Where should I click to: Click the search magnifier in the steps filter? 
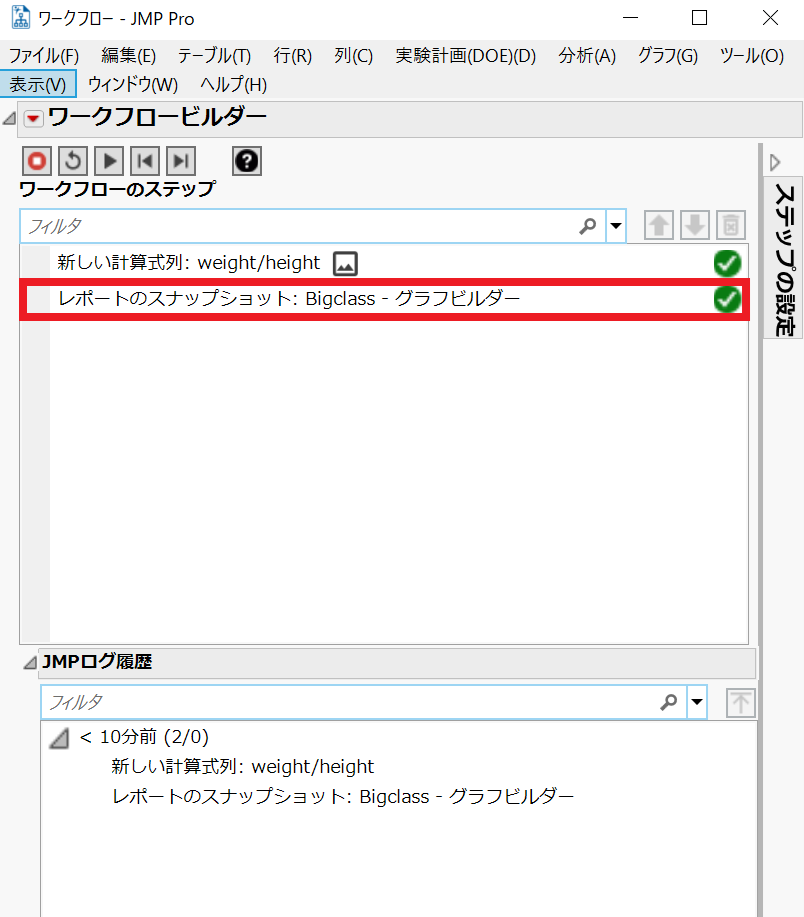point(588,226)
